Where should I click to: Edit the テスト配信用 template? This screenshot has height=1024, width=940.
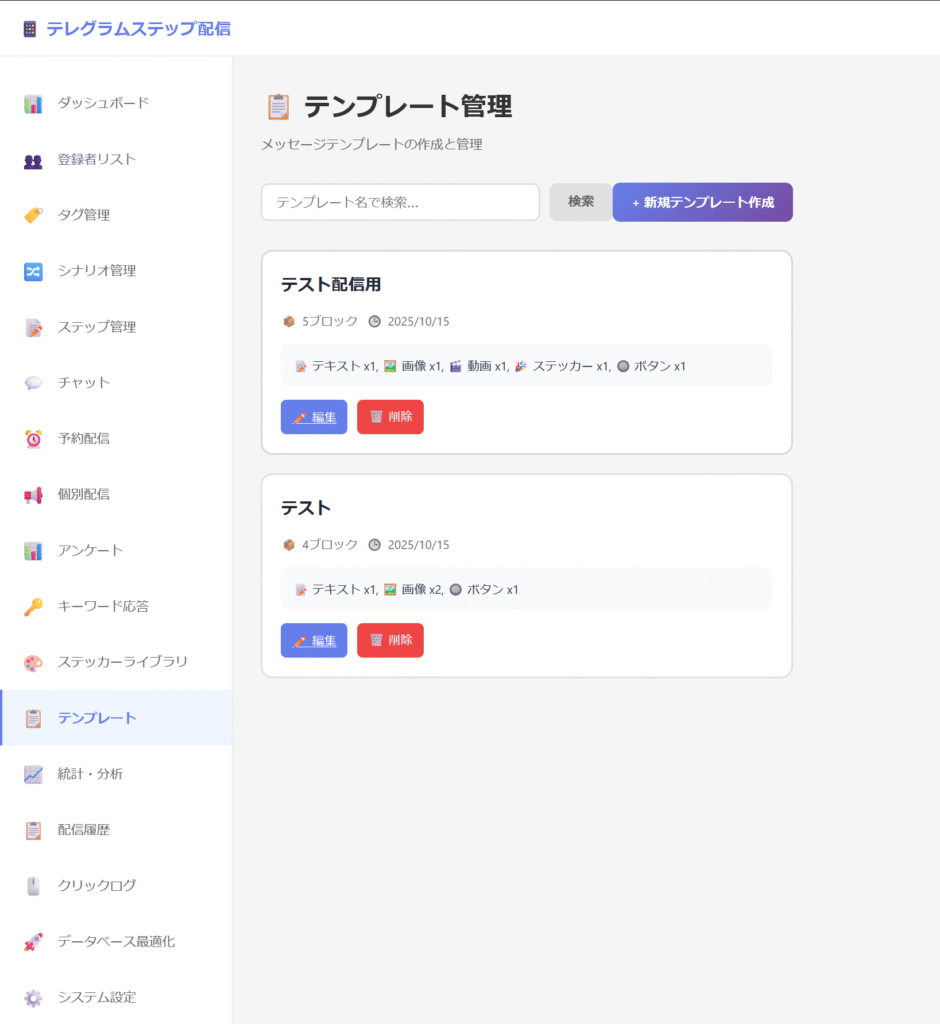(x=314, y=417)
